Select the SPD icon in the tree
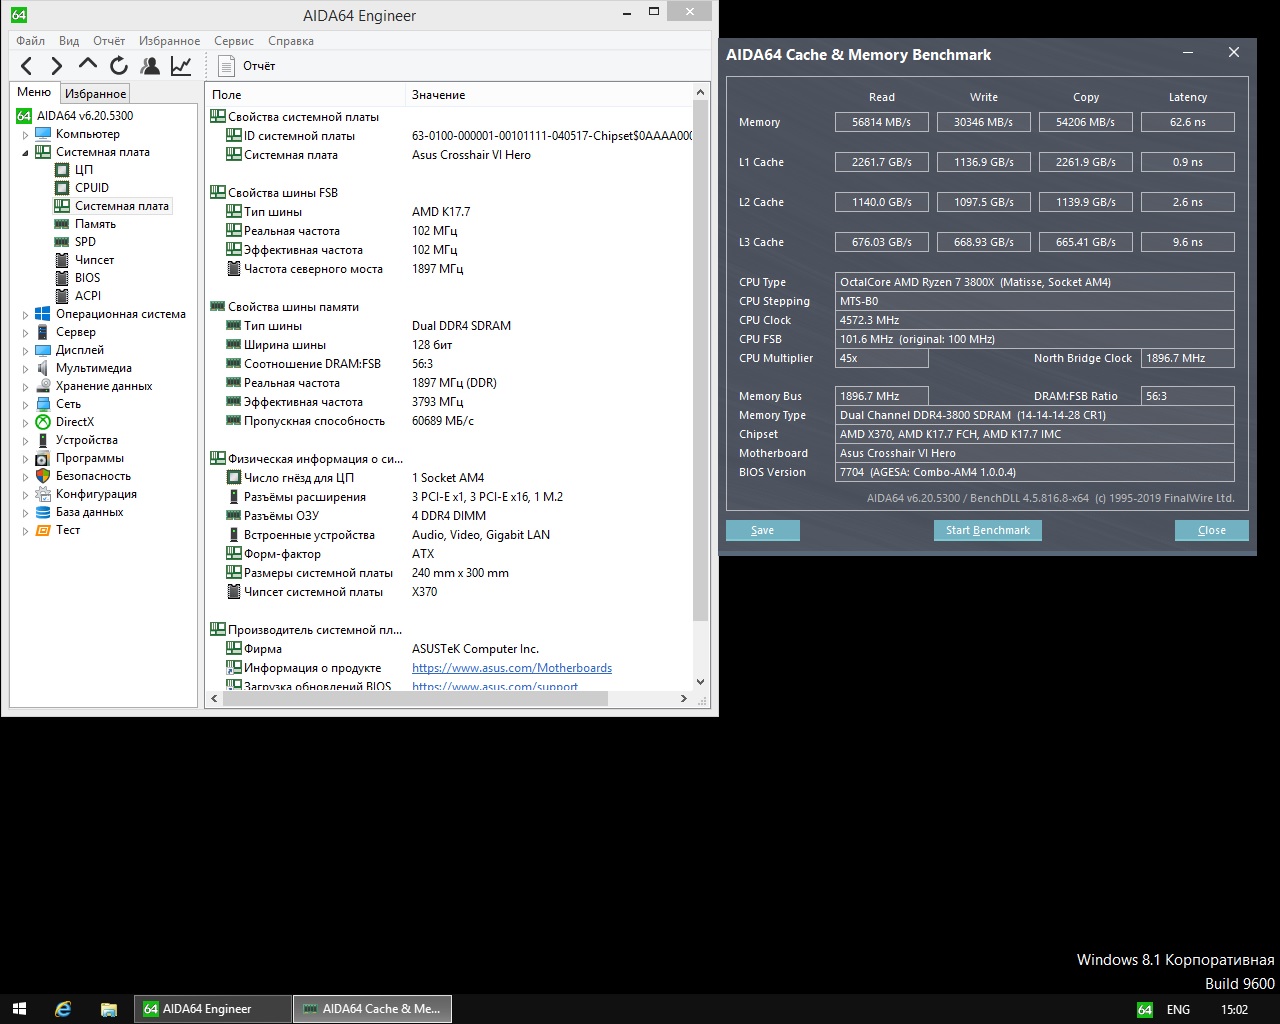This screenshot has height=1024, width=1280. click(x=62, y=242)
